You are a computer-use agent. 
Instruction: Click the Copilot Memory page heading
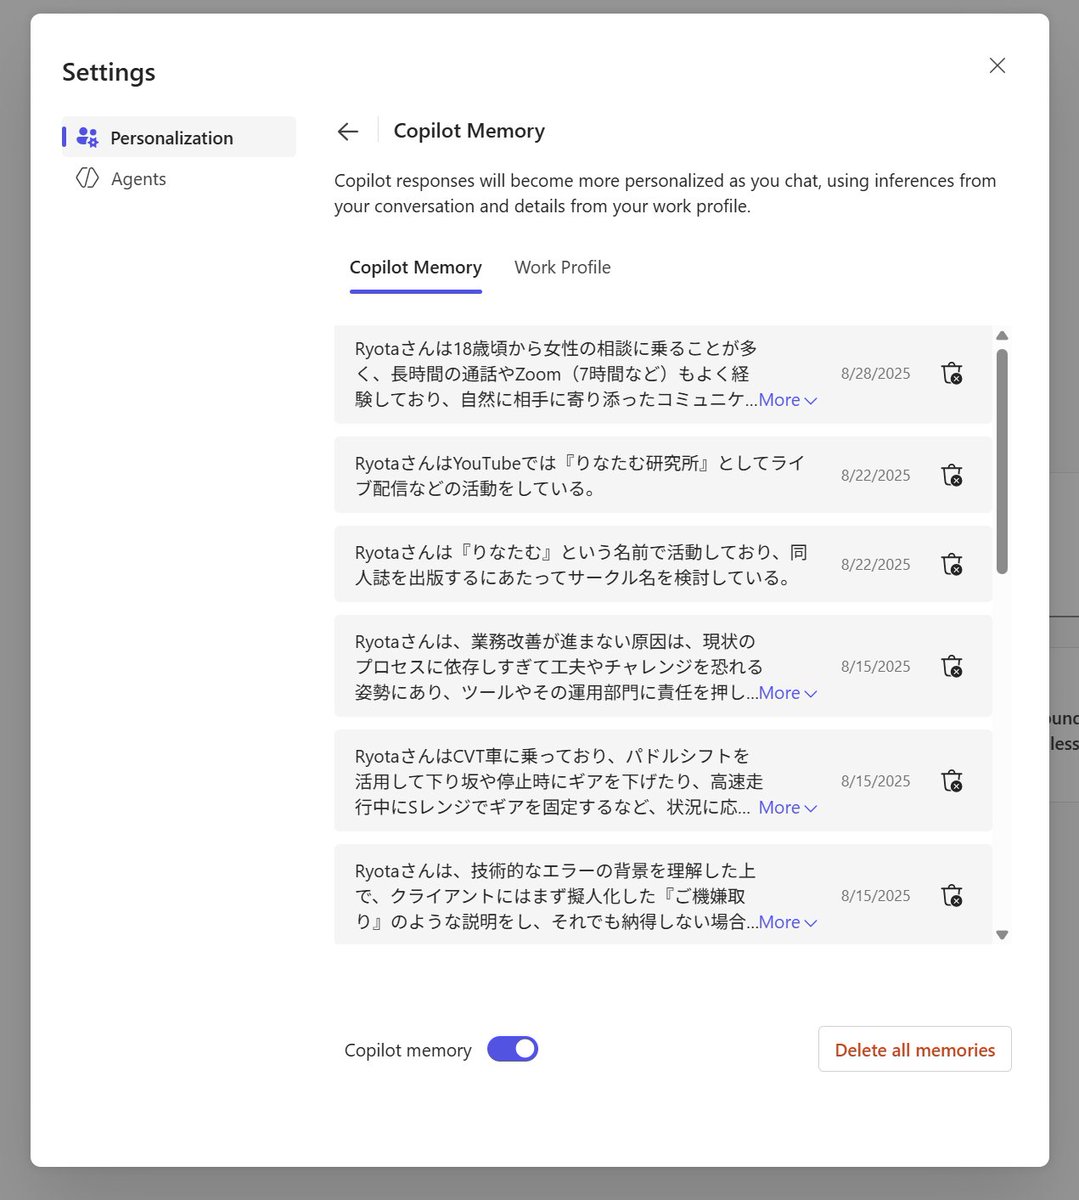click(469, 131)
